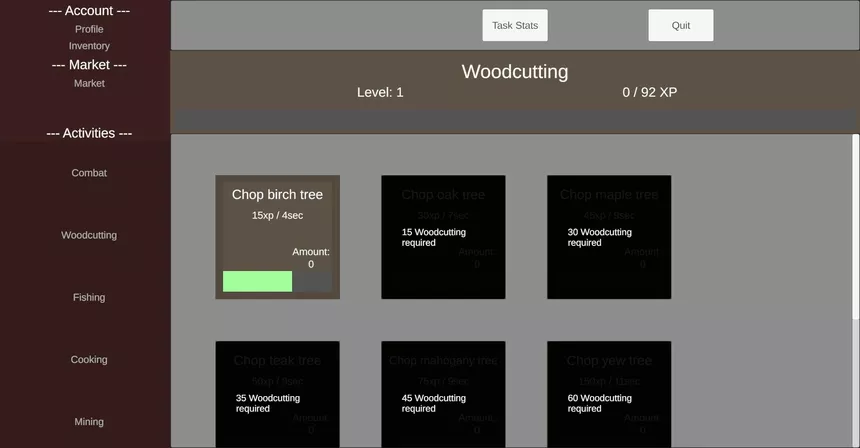Click the locked Chop teak tree card
This screenshot has width=860, height=448.
tap(278, 394)
